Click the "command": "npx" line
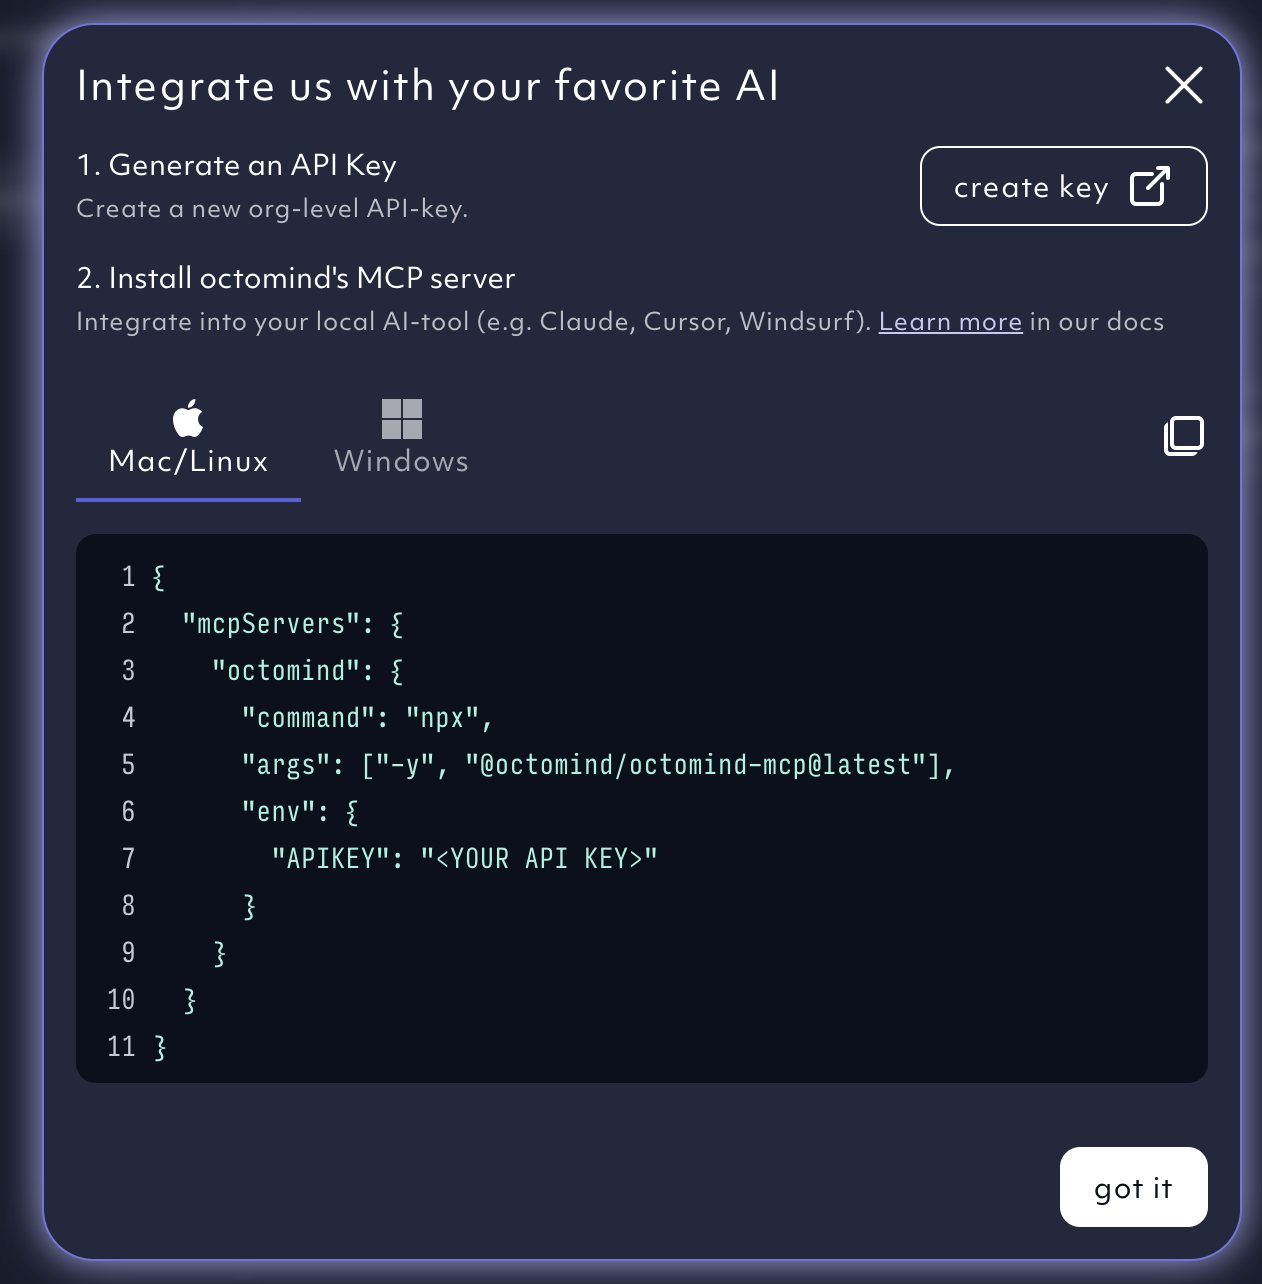This screenshot has width=1262, height=1284. tap(367, 718)
